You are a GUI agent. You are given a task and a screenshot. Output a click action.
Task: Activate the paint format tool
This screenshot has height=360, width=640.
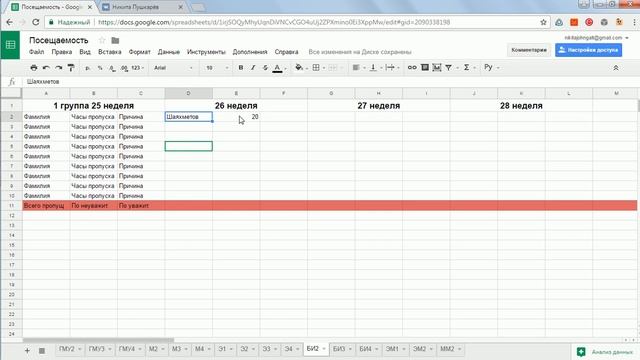pyautogui.click(x=71, y=68)
